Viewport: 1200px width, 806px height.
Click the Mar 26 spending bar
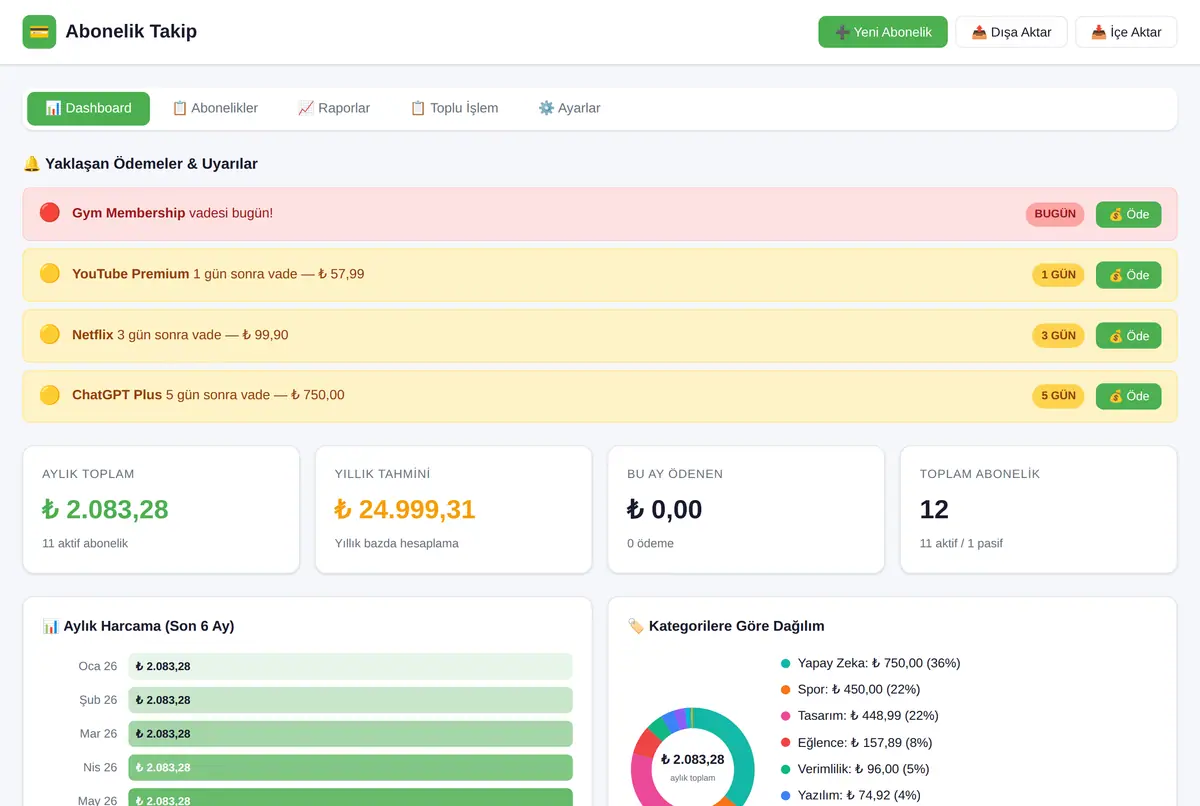tap(350, 734)
